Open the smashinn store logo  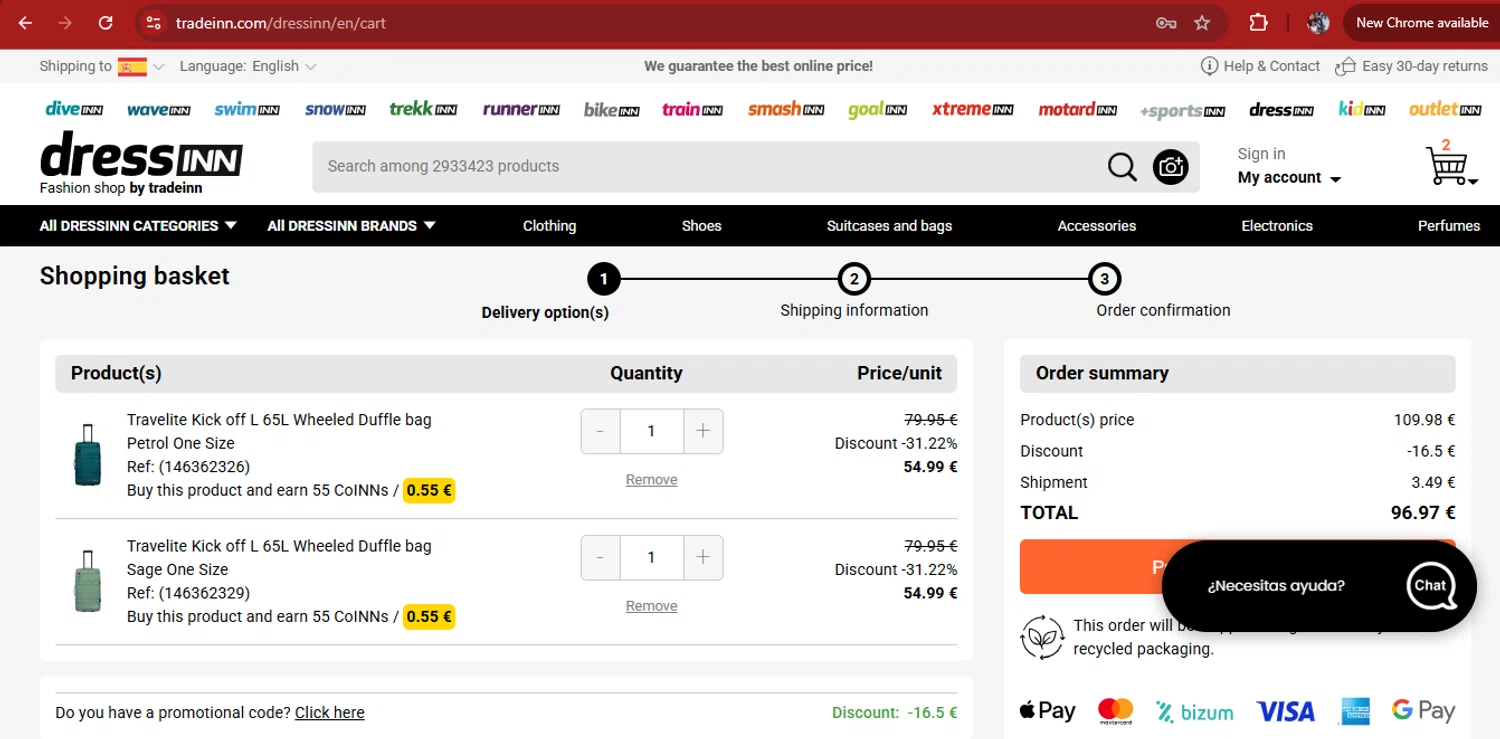786,109
